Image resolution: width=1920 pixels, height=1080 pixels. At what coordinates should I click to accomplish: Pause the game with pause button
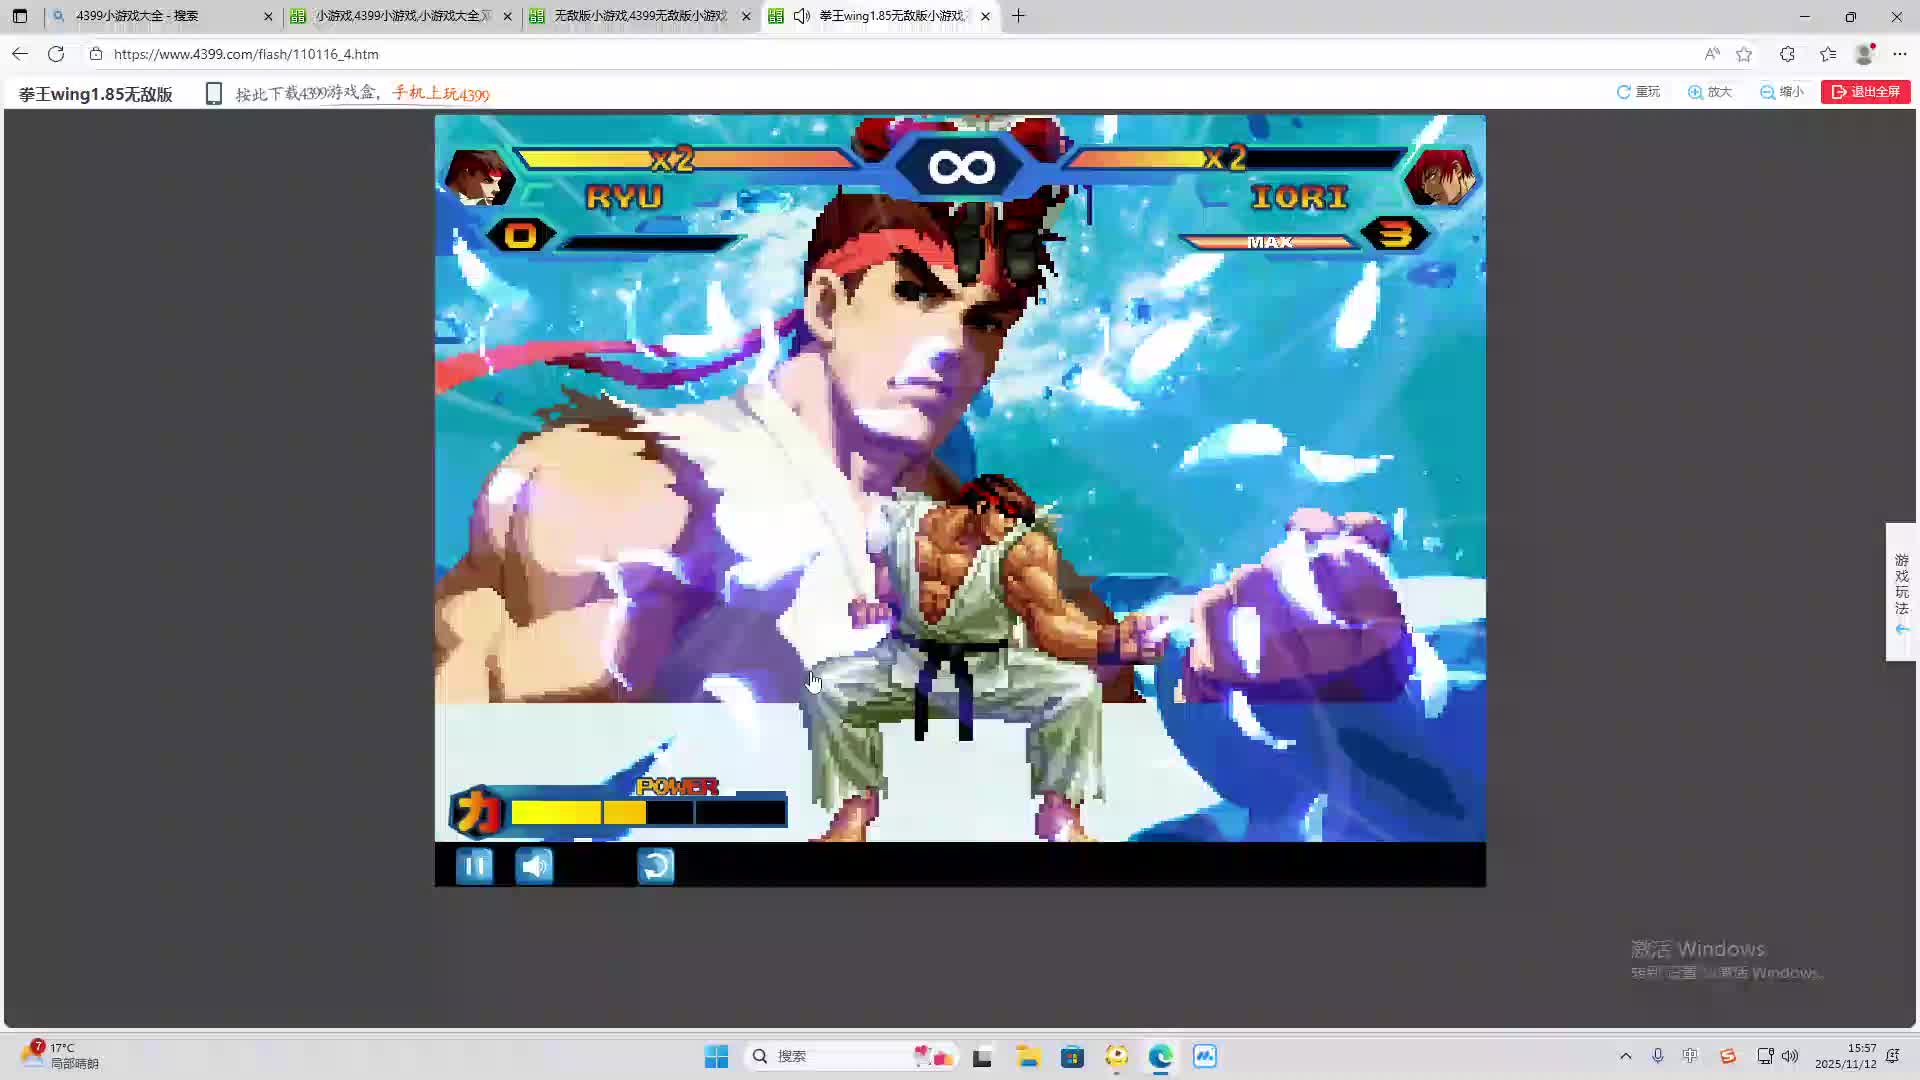click(x=474, y=866)
